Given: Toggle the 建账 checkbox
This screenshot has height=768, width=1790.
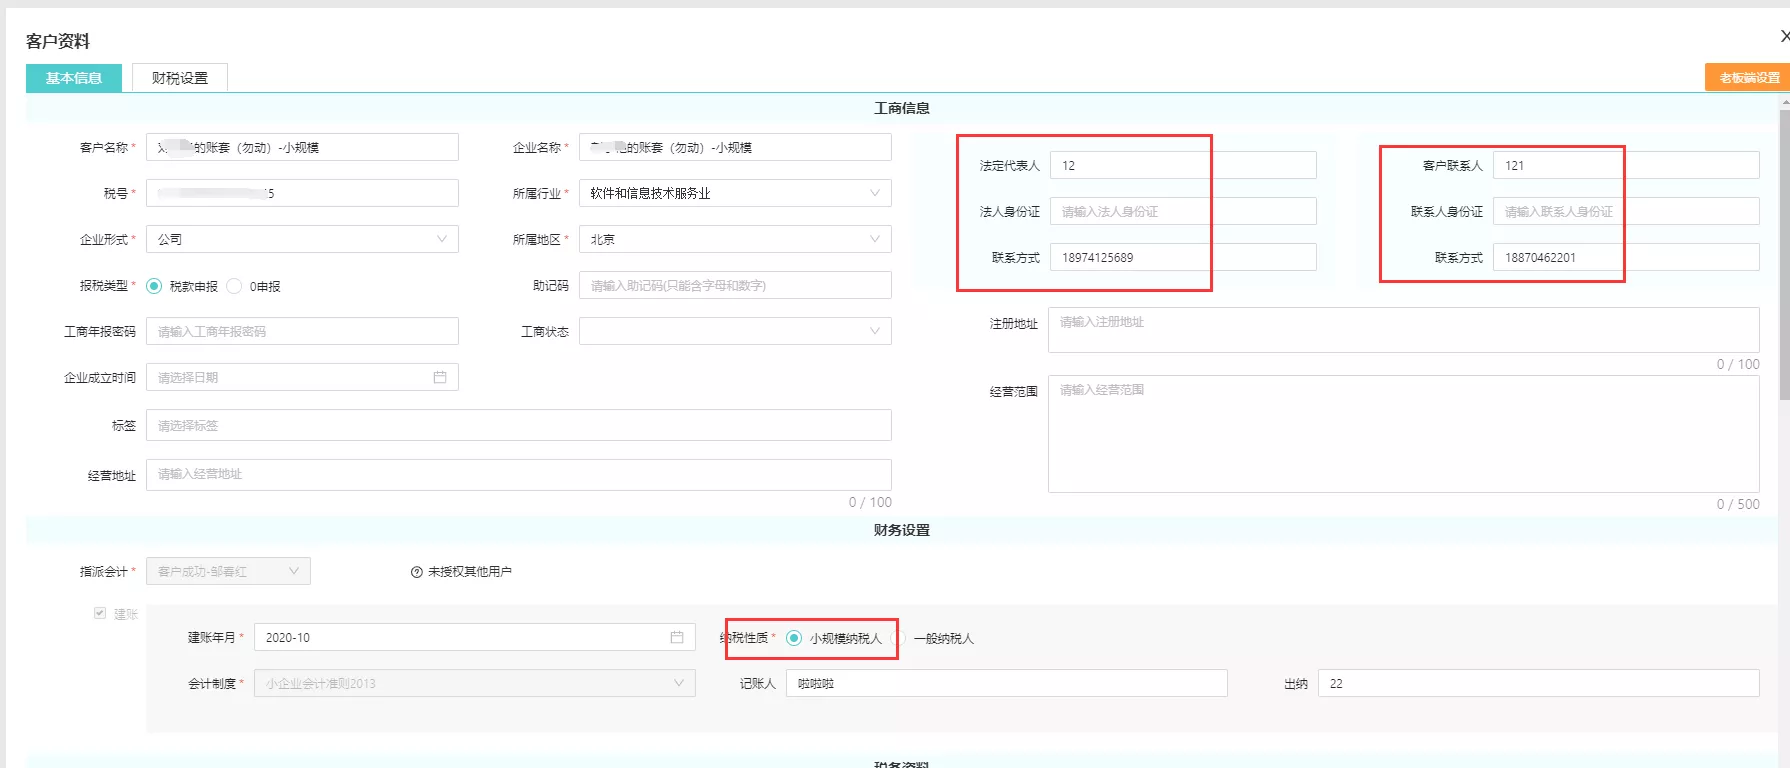Looking at the screenshot, I should [100, 613].
